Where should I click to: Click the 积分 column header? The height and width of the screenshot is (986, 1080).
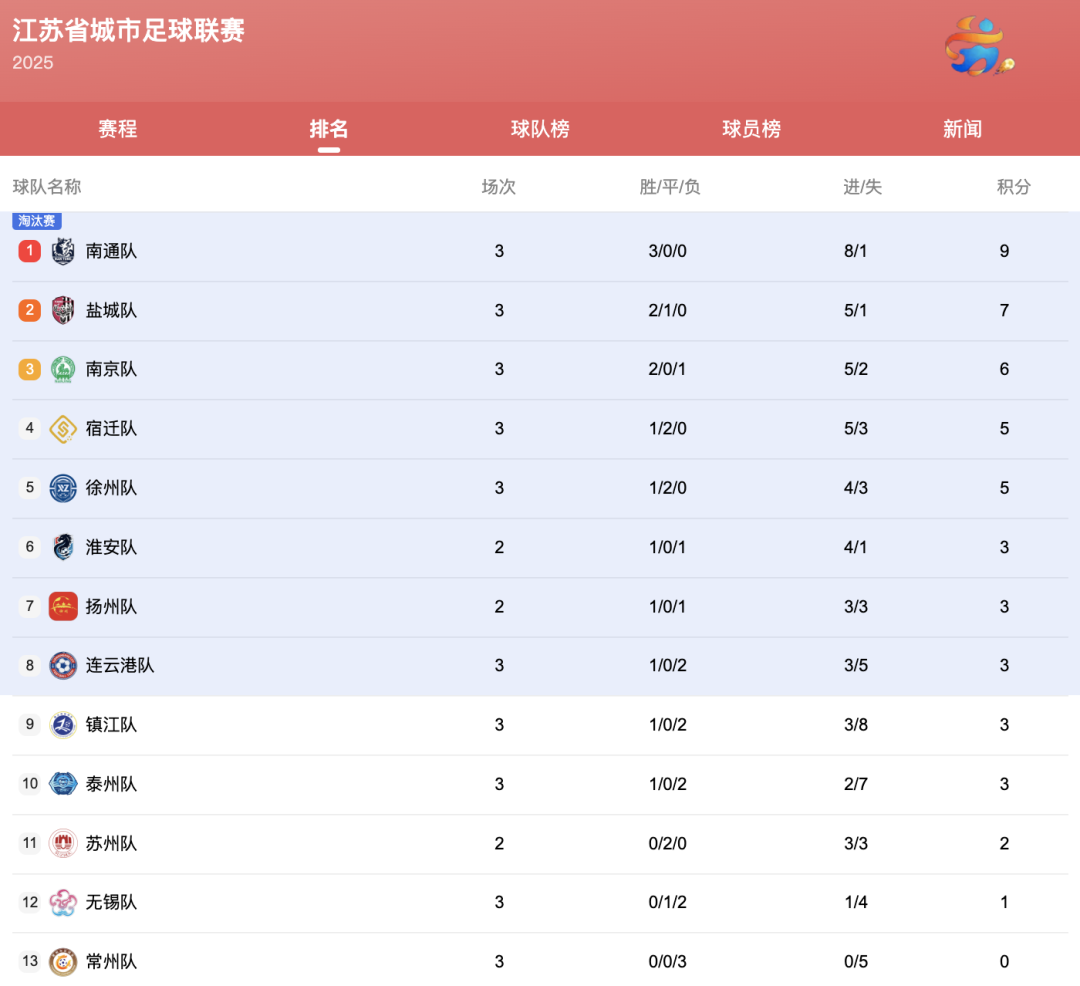coord(1013,187)
